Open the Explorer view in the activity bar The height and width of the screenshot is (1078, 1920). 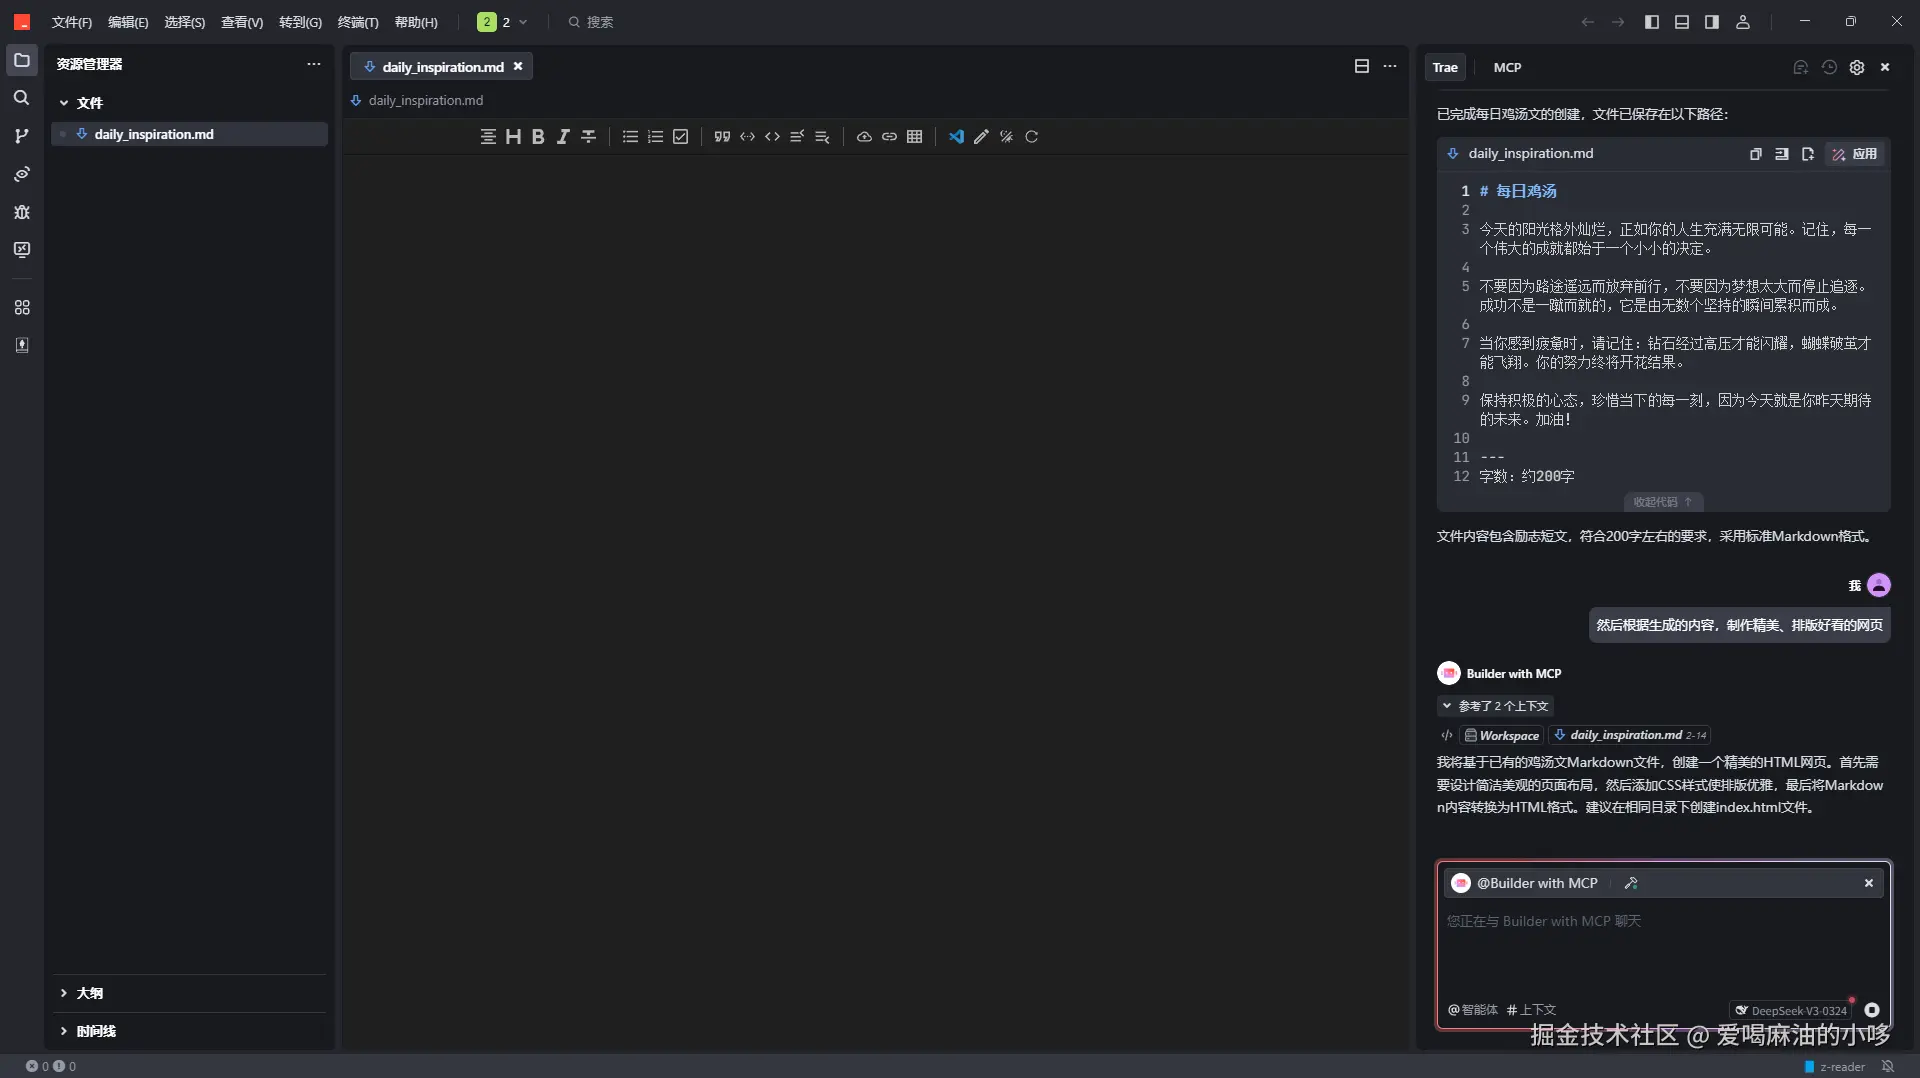click(x=21, y=60)
